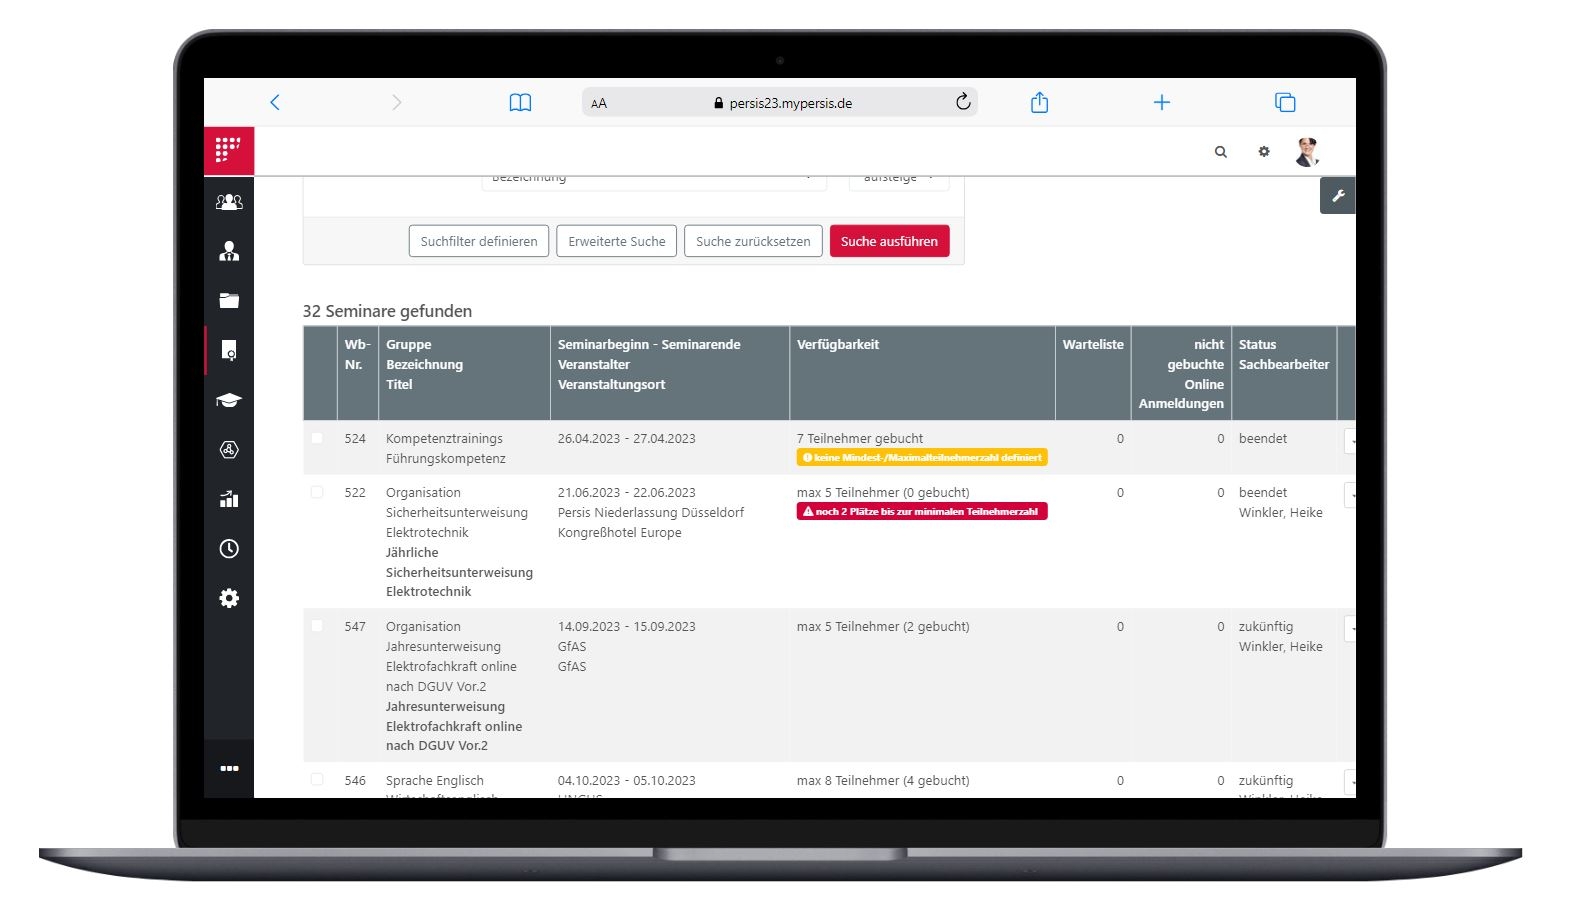Click seminar number 522
Screen dimensions: 1573x905
[355, 492]
